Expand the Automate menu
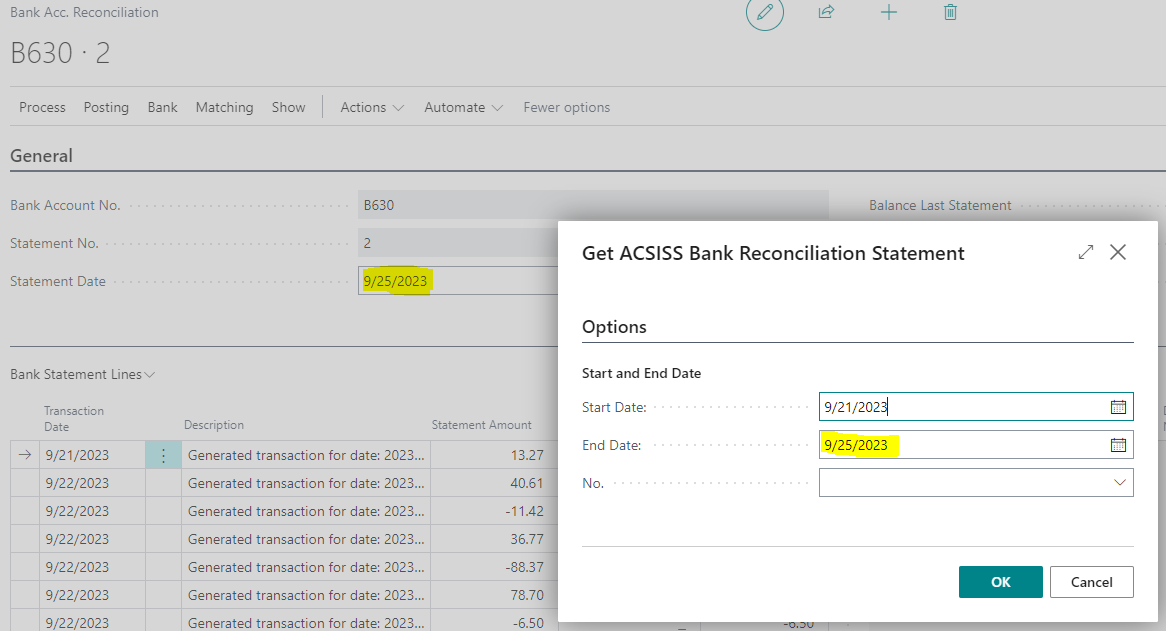The height and width of the screenshot is (631, 1166). tap(463, 107)
